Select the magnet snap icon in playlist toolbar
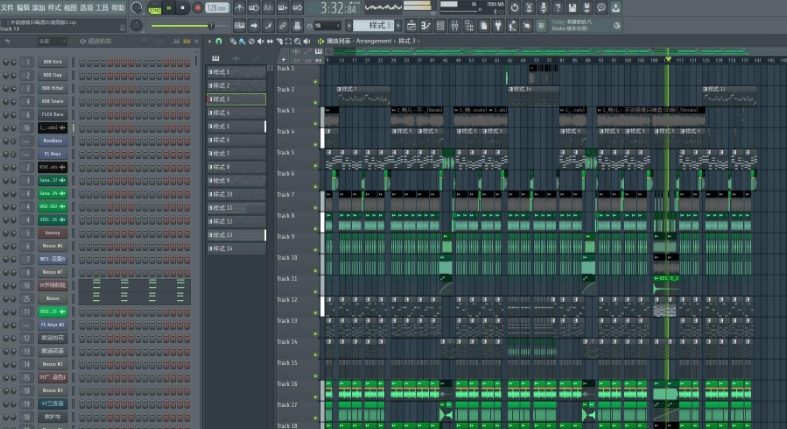The image size is (787, 429). (x=219, y=41)
